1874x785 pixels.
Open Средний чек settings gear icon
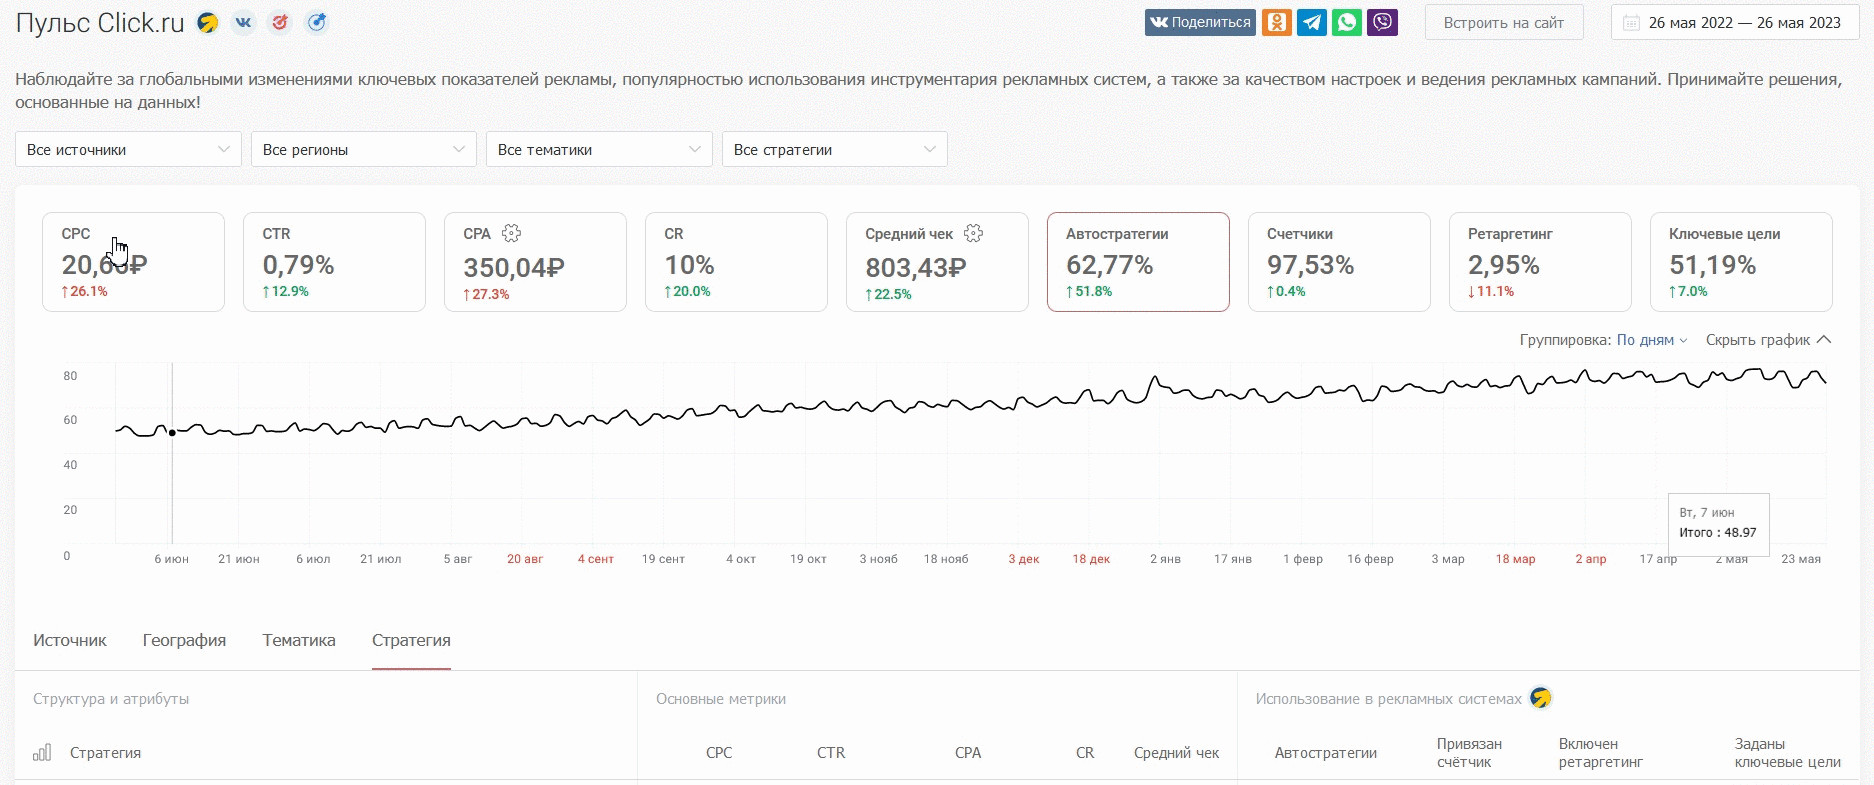[974, 234]
